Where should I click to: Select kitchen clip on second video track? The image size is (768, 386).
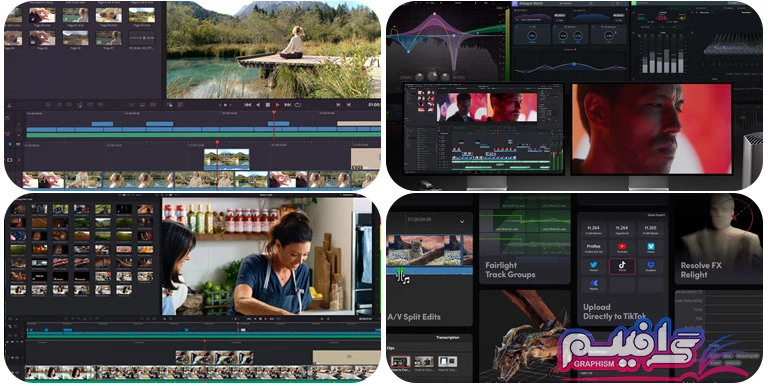point(215,358)
